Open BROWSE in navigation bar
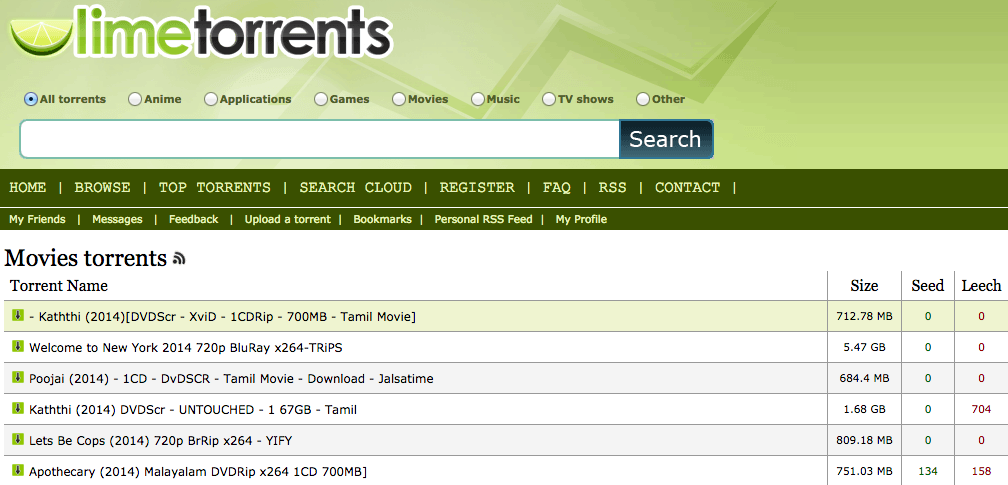 click(102, 187)
